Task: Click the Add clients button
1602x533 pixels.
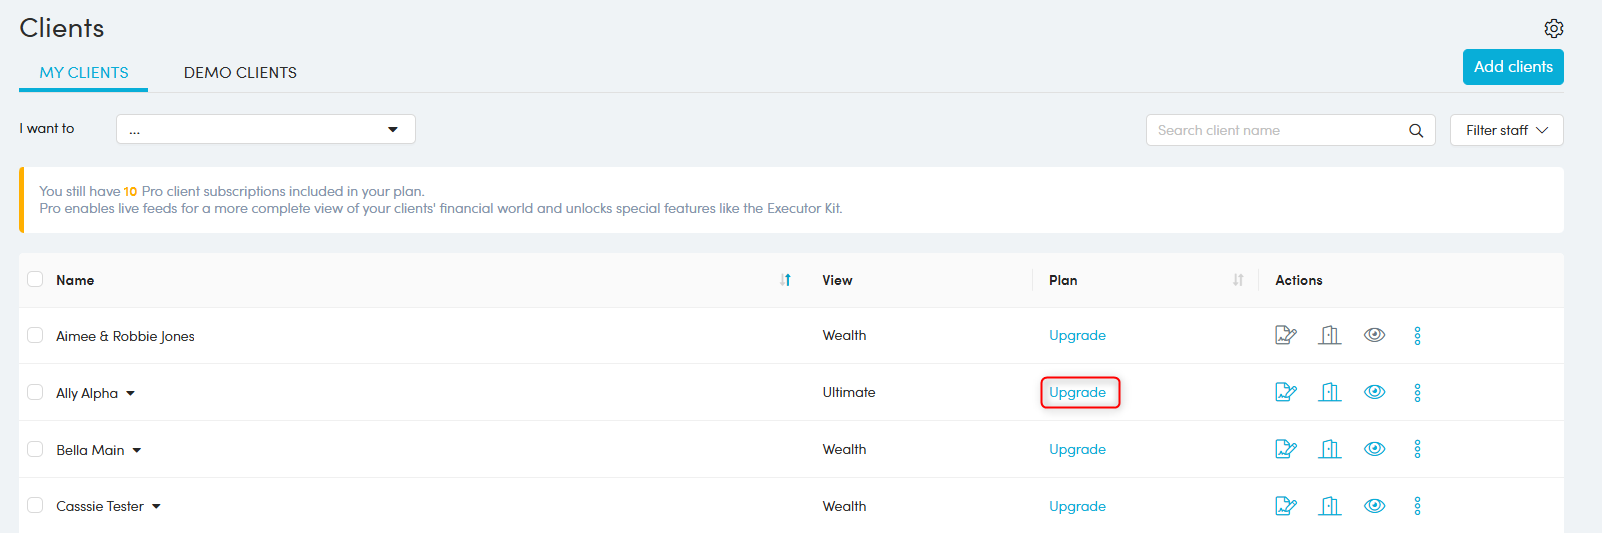Action: [1512, 67]
